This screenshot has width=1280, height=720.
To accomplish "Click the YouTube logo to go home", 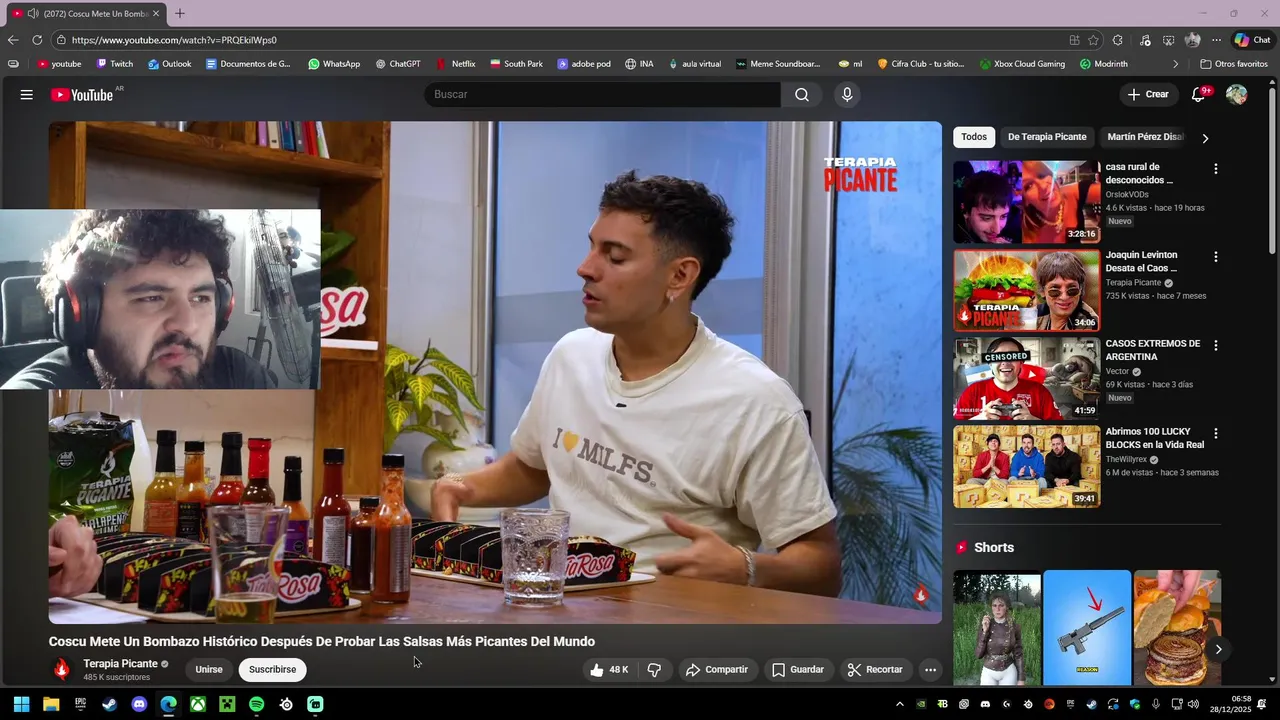I will (x=82, y=94).
